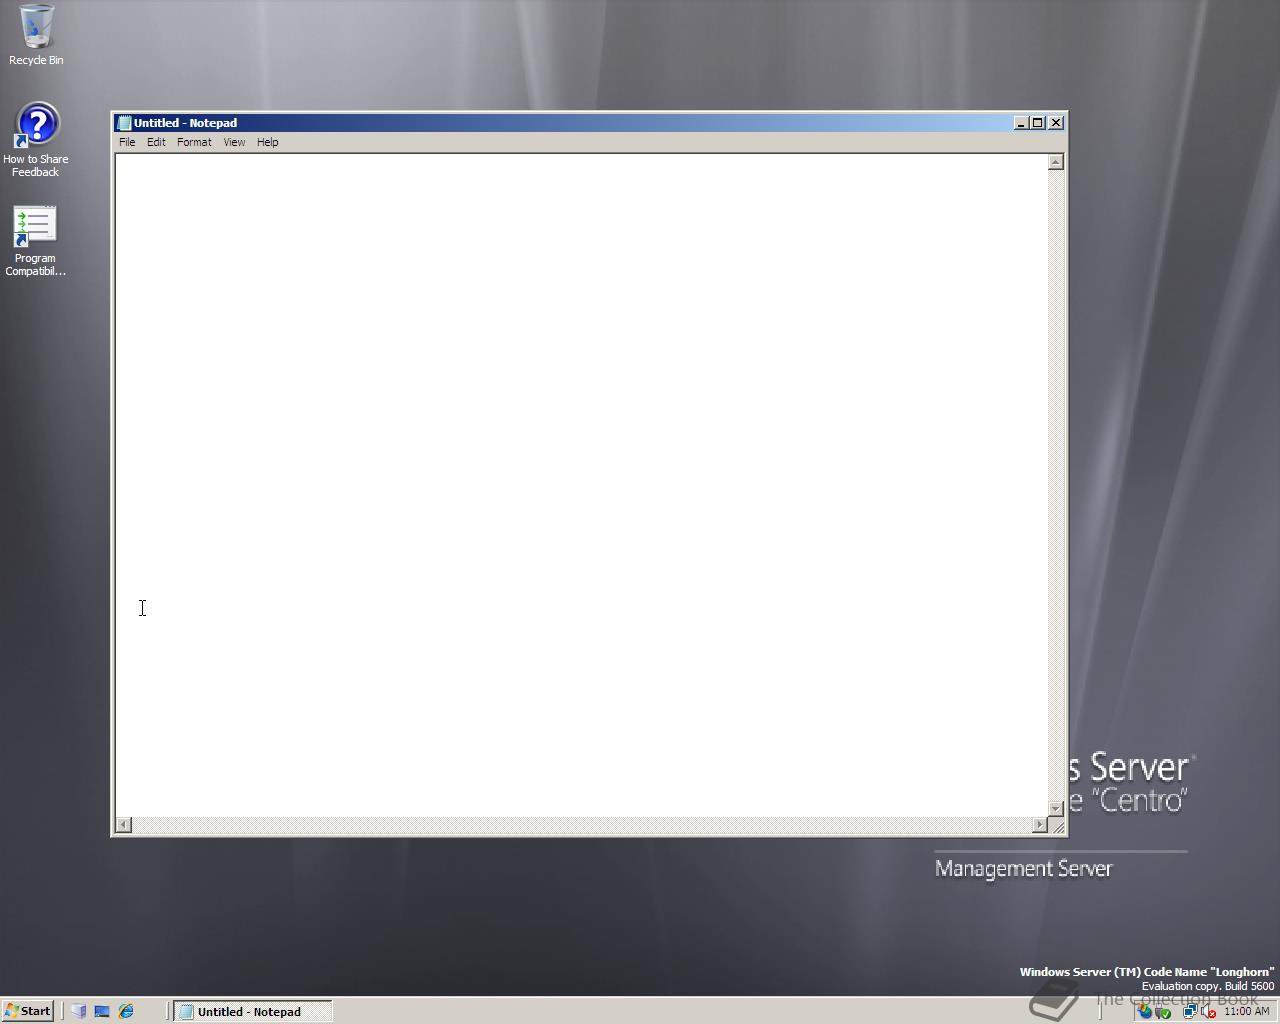Open the Format menu in Notepad

tap(194, 142)
